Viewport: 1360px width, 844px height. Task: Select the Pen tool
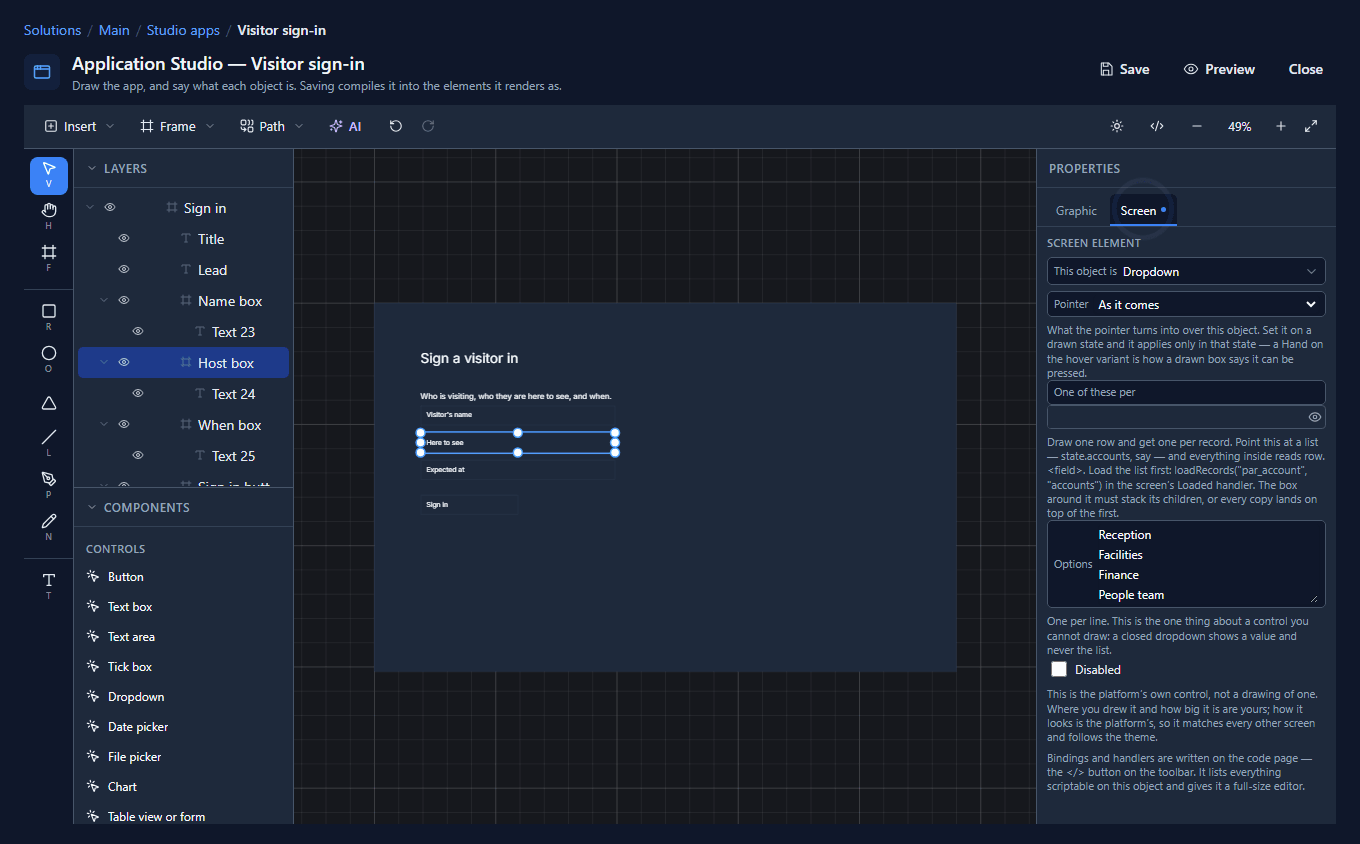click(49, 484)
